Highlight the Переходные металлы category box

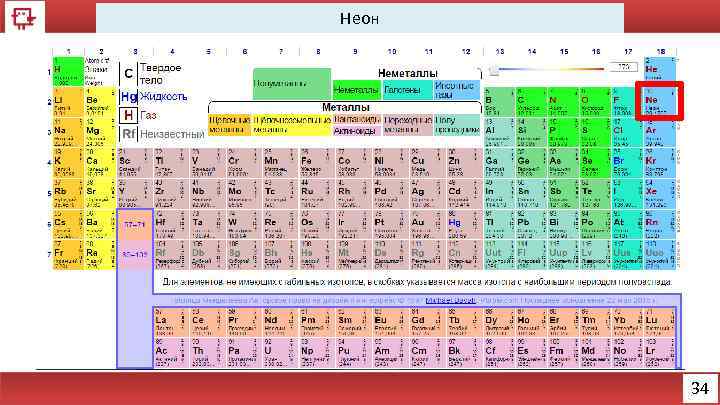tap(408, 125)
